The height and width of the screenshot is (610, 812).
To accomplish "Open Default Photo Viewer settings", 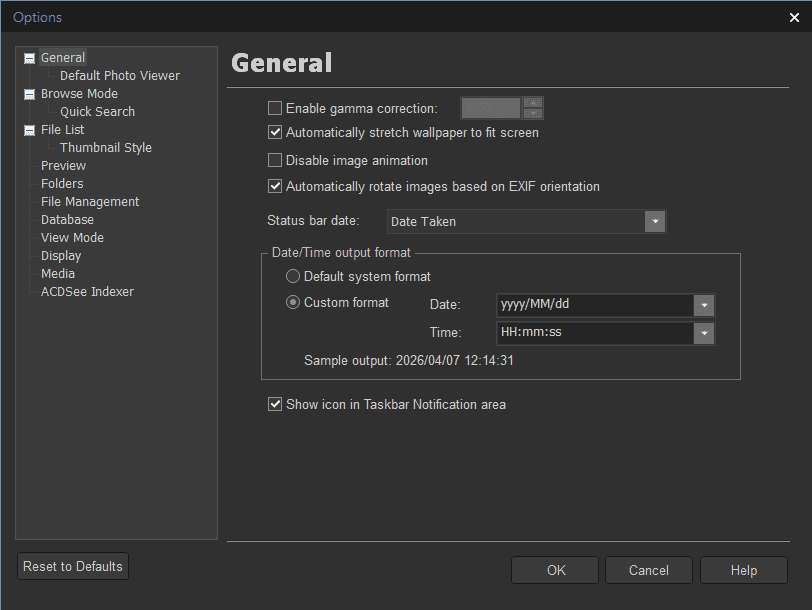I will (120, 76).
